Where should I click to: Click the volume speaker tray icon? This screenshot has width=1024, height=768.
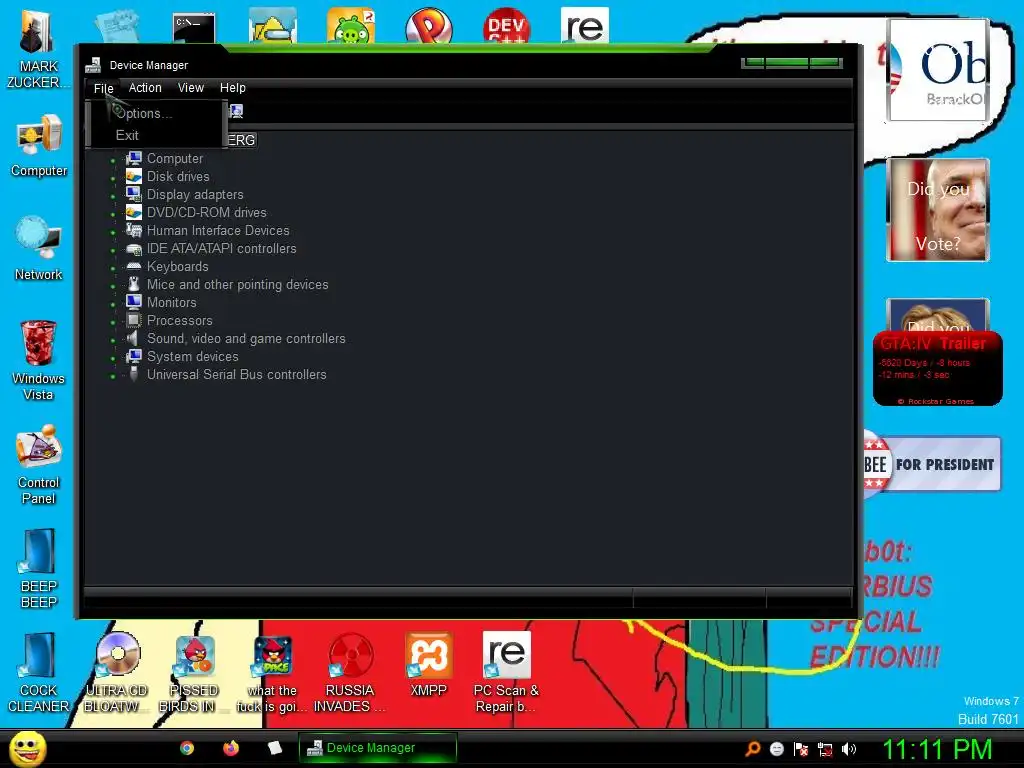click(849, 749)
